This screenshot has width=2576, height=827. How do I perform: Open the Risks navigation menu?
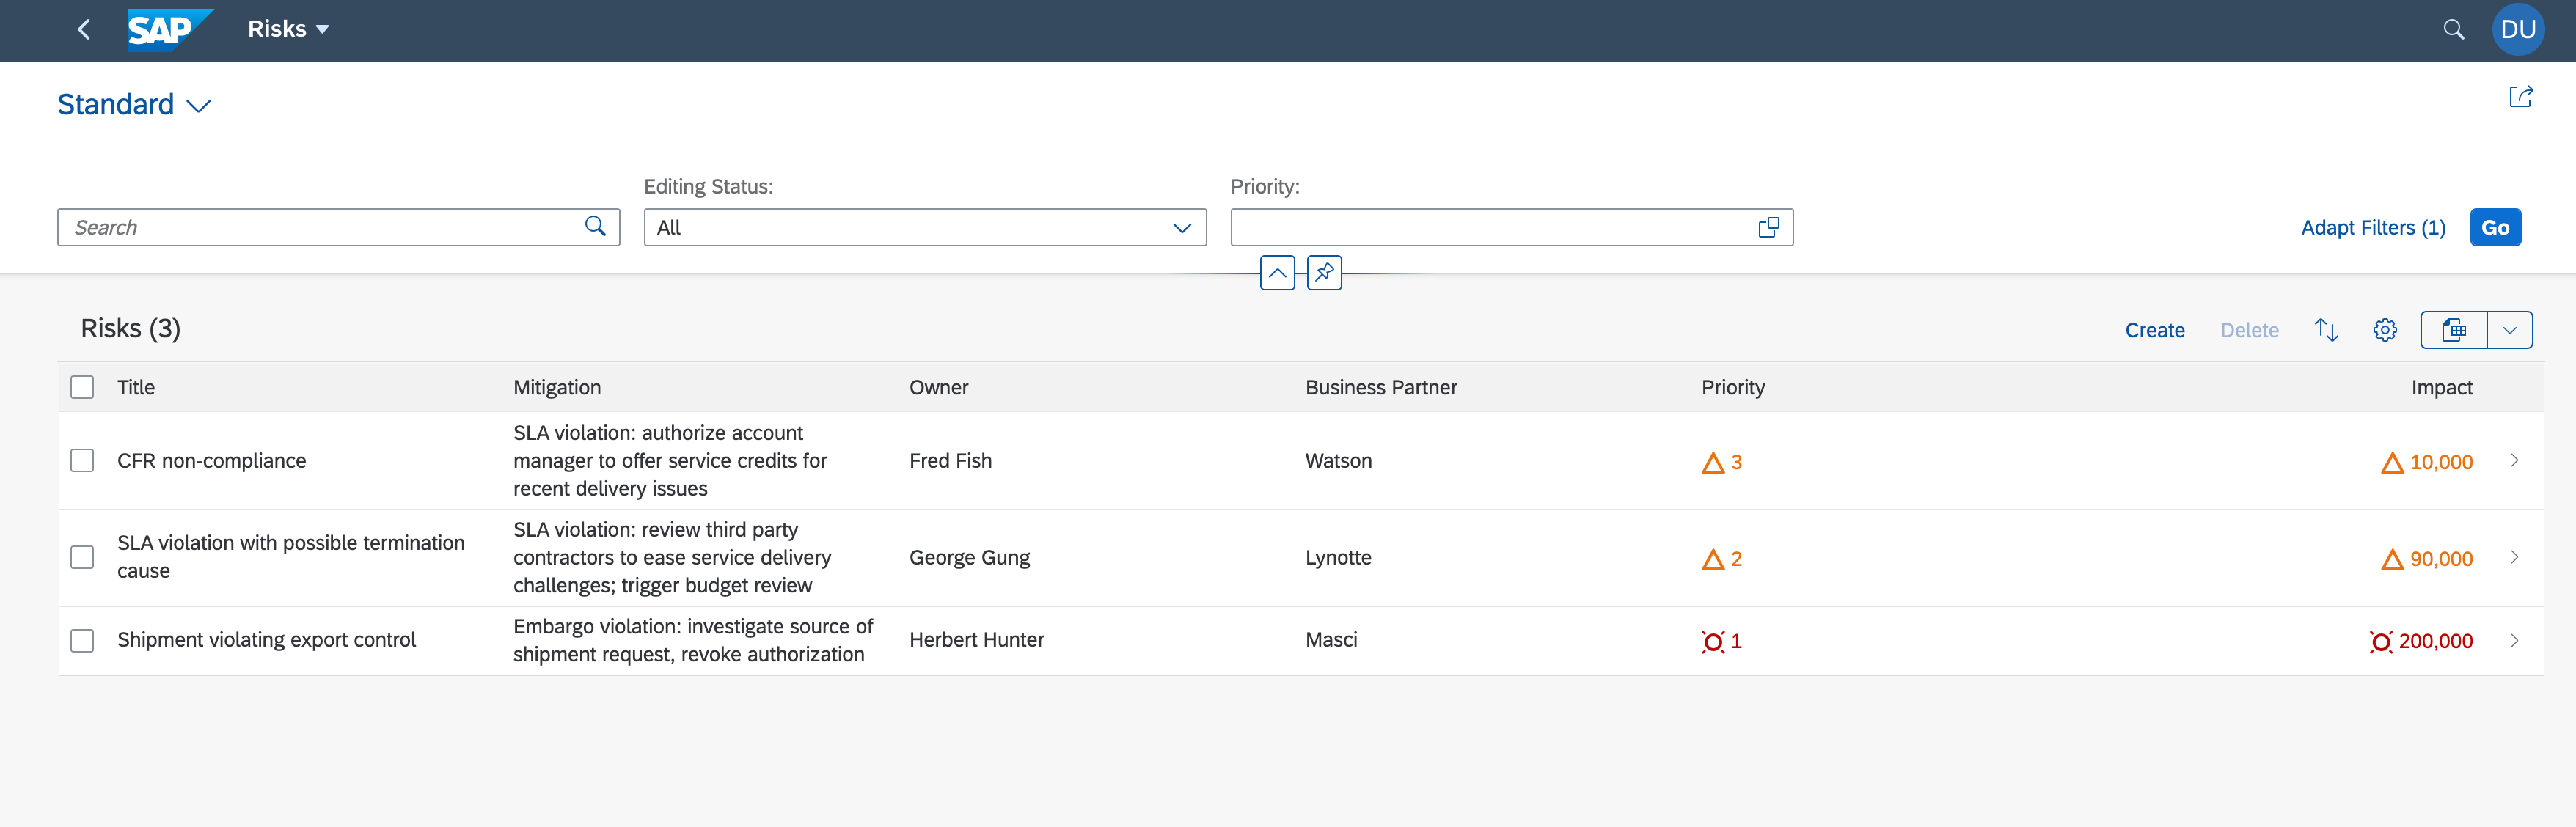288,30
